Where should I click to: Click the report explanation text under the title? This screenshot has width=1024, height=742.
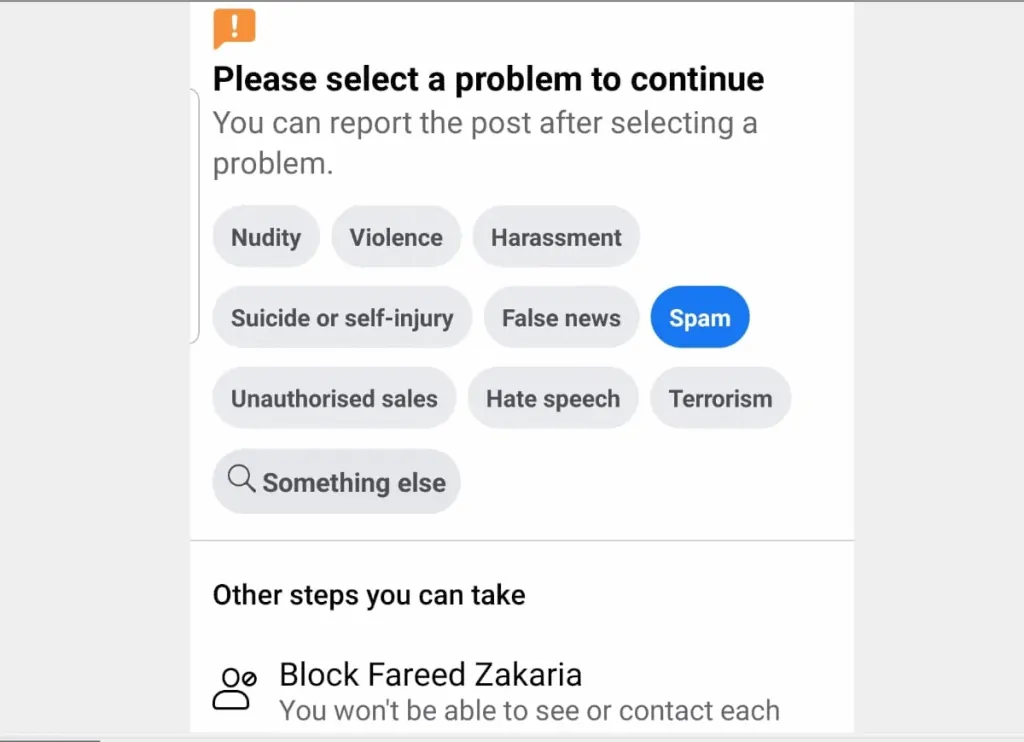[484, 142]
